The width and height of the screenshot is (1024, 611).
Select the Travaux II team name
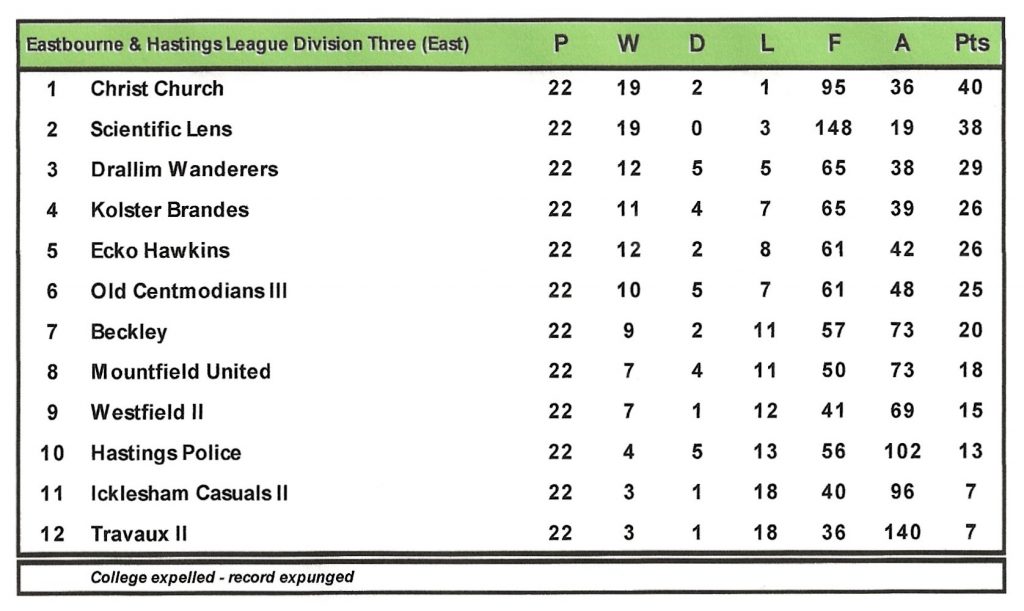click(x=138, y=534)
